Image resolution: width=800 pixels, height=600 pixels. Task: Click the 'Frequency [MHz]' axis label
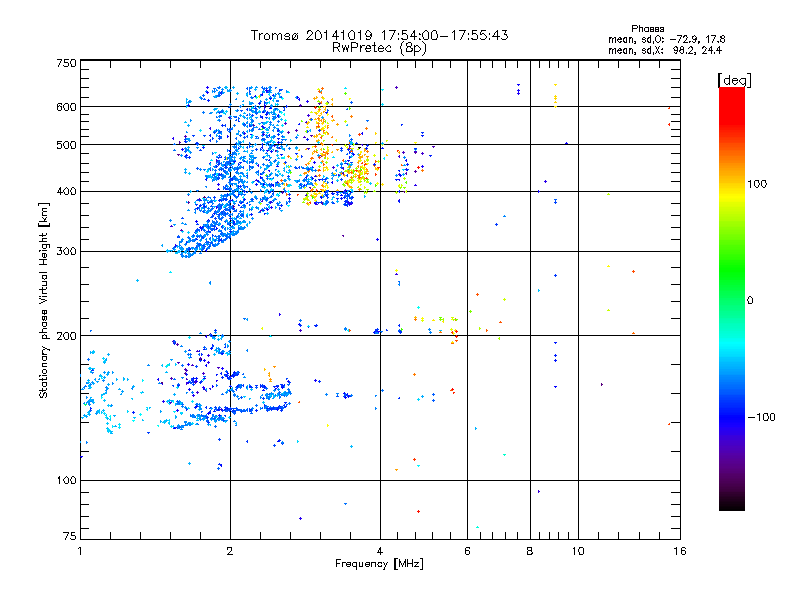[x=379, y=564]
